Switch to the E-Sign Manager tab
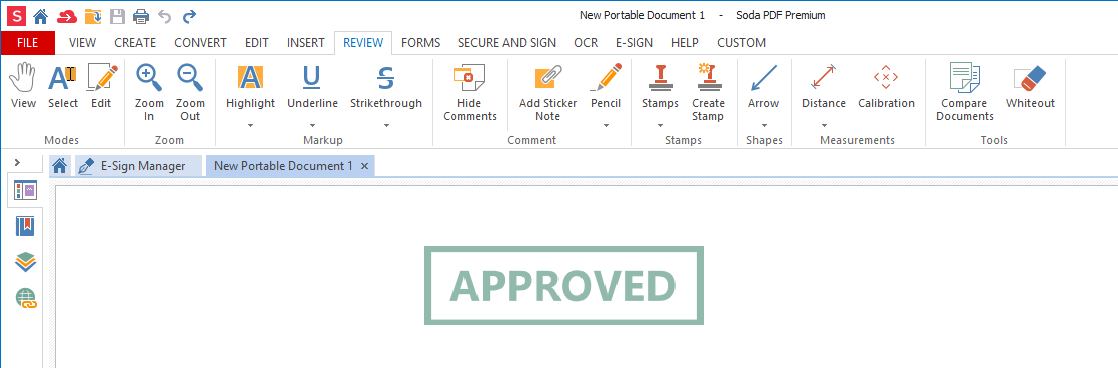 [133, 166]
